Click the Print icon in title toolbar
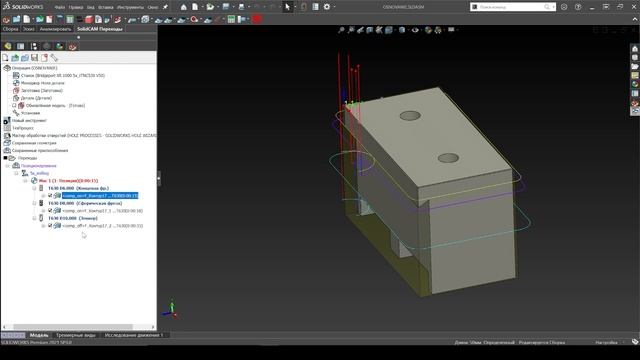This screenshot has height=360, width=640. pos(241,7)
